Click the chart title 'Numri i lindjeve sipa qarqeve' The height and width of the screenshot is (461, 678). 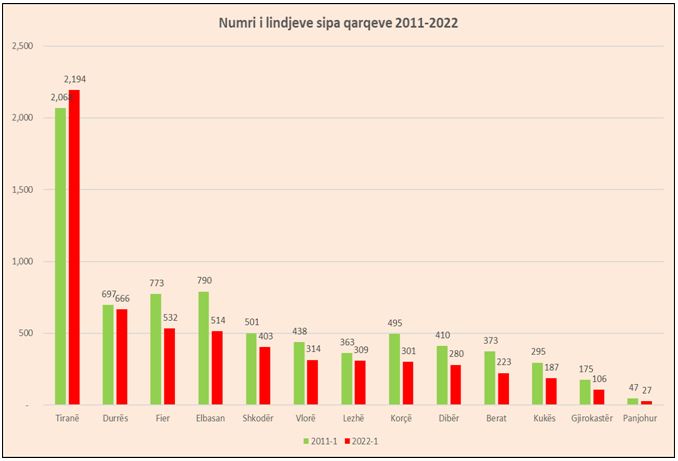[x=338, y=23]
